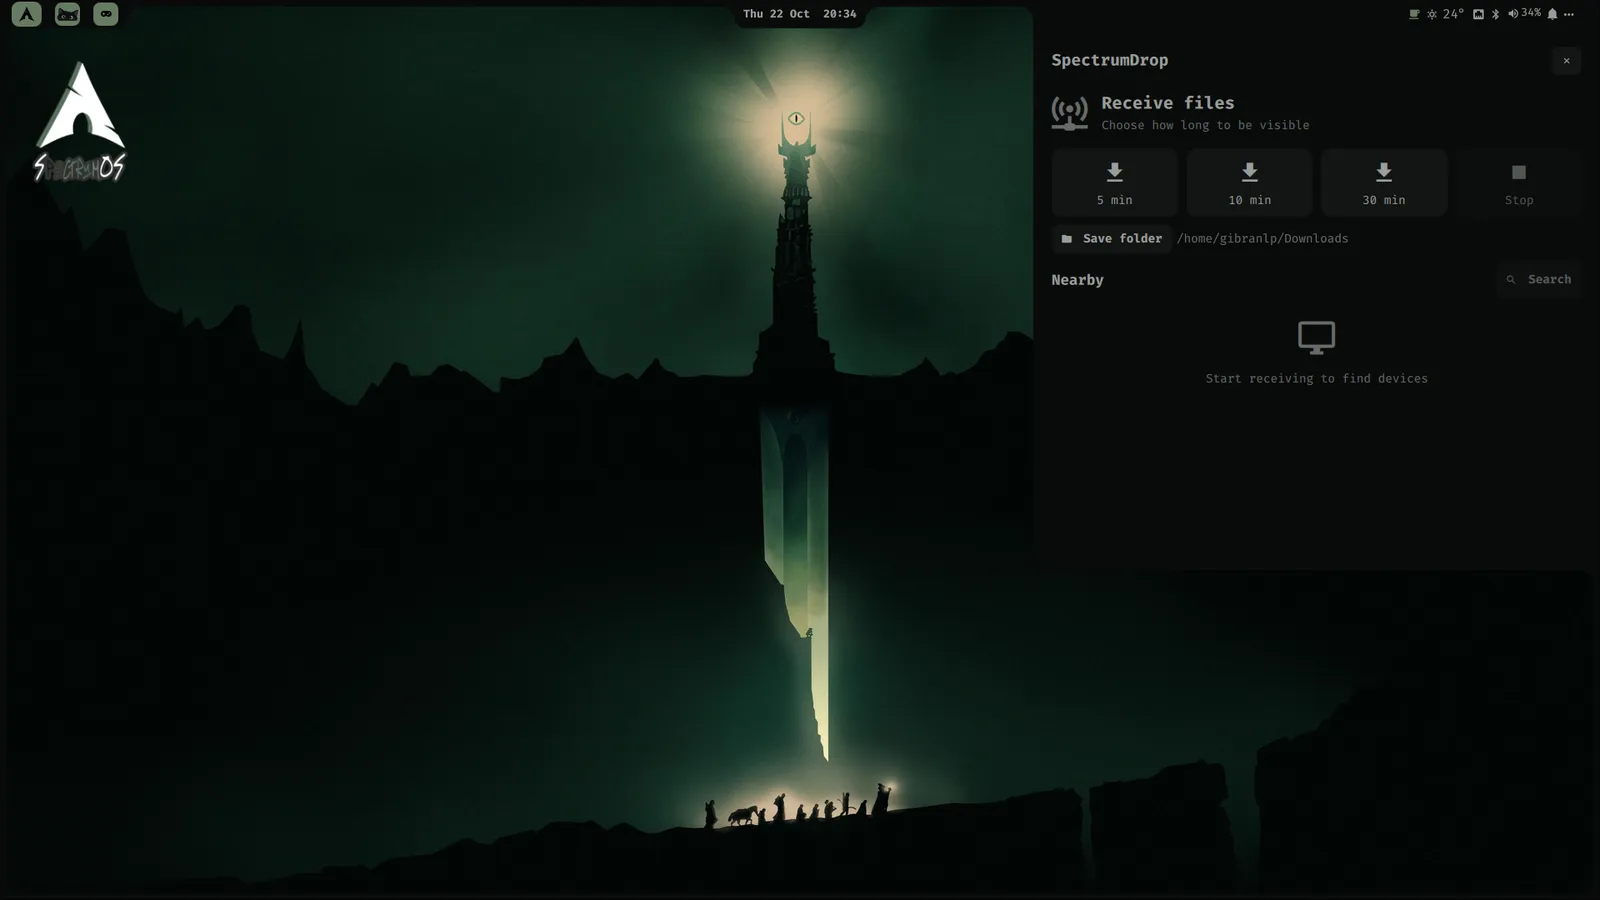Click the broadcast antenna Receive files icon
1600x900 pixels.
pos(1070,113)
